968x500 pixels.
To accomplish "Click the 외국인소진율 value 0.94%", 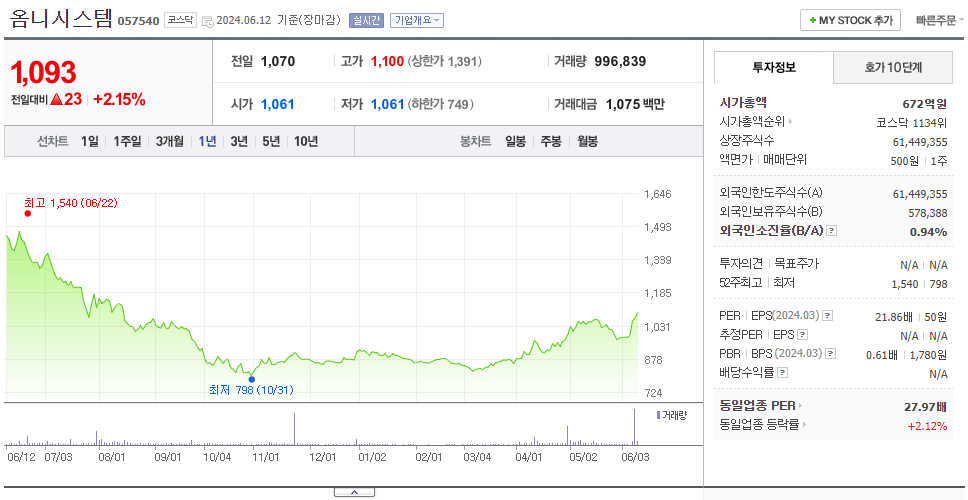I will (928, 232).
